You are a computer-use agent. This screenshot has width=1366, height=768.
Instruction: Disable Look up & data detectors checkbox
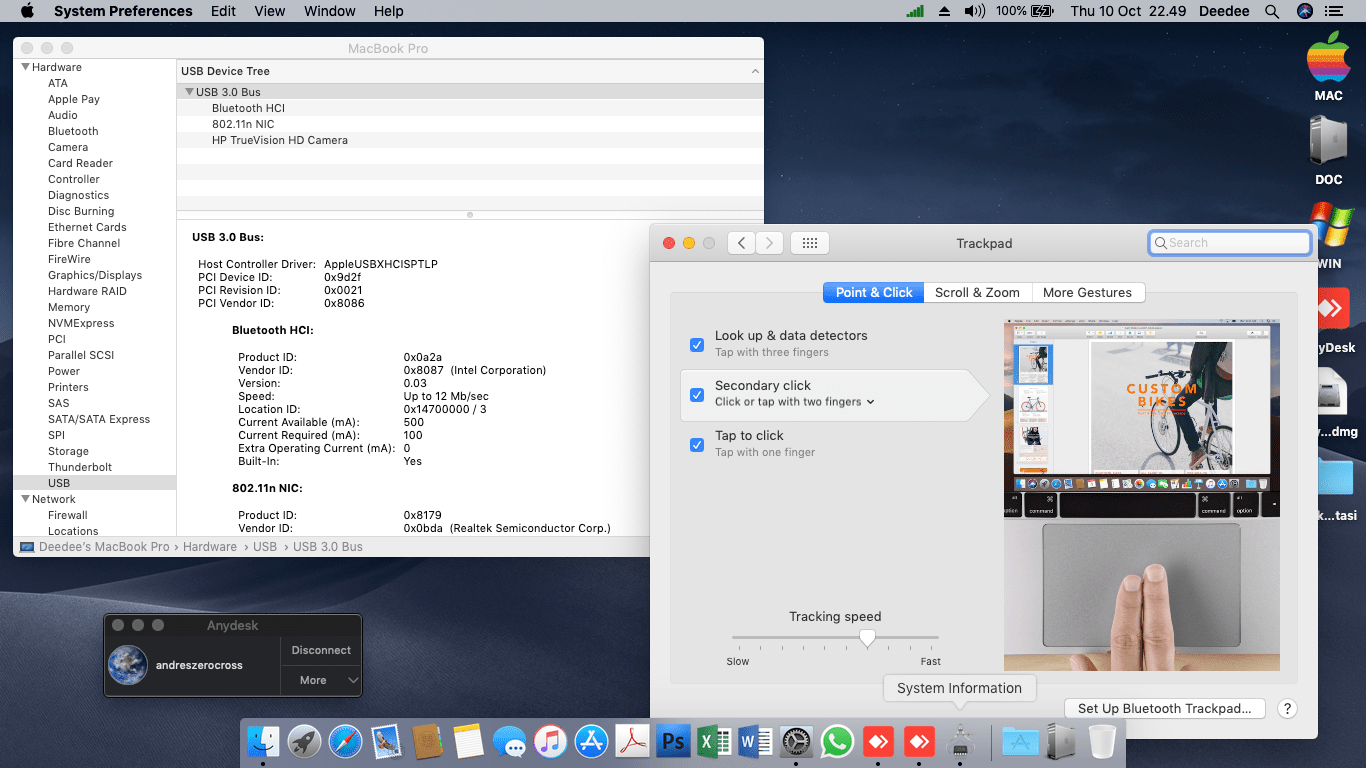point(697,344)
